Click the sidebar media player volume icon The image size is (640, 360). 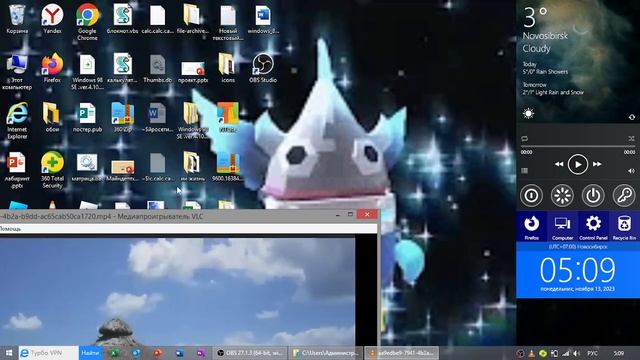pyautogui.click(x=631, y=171)
